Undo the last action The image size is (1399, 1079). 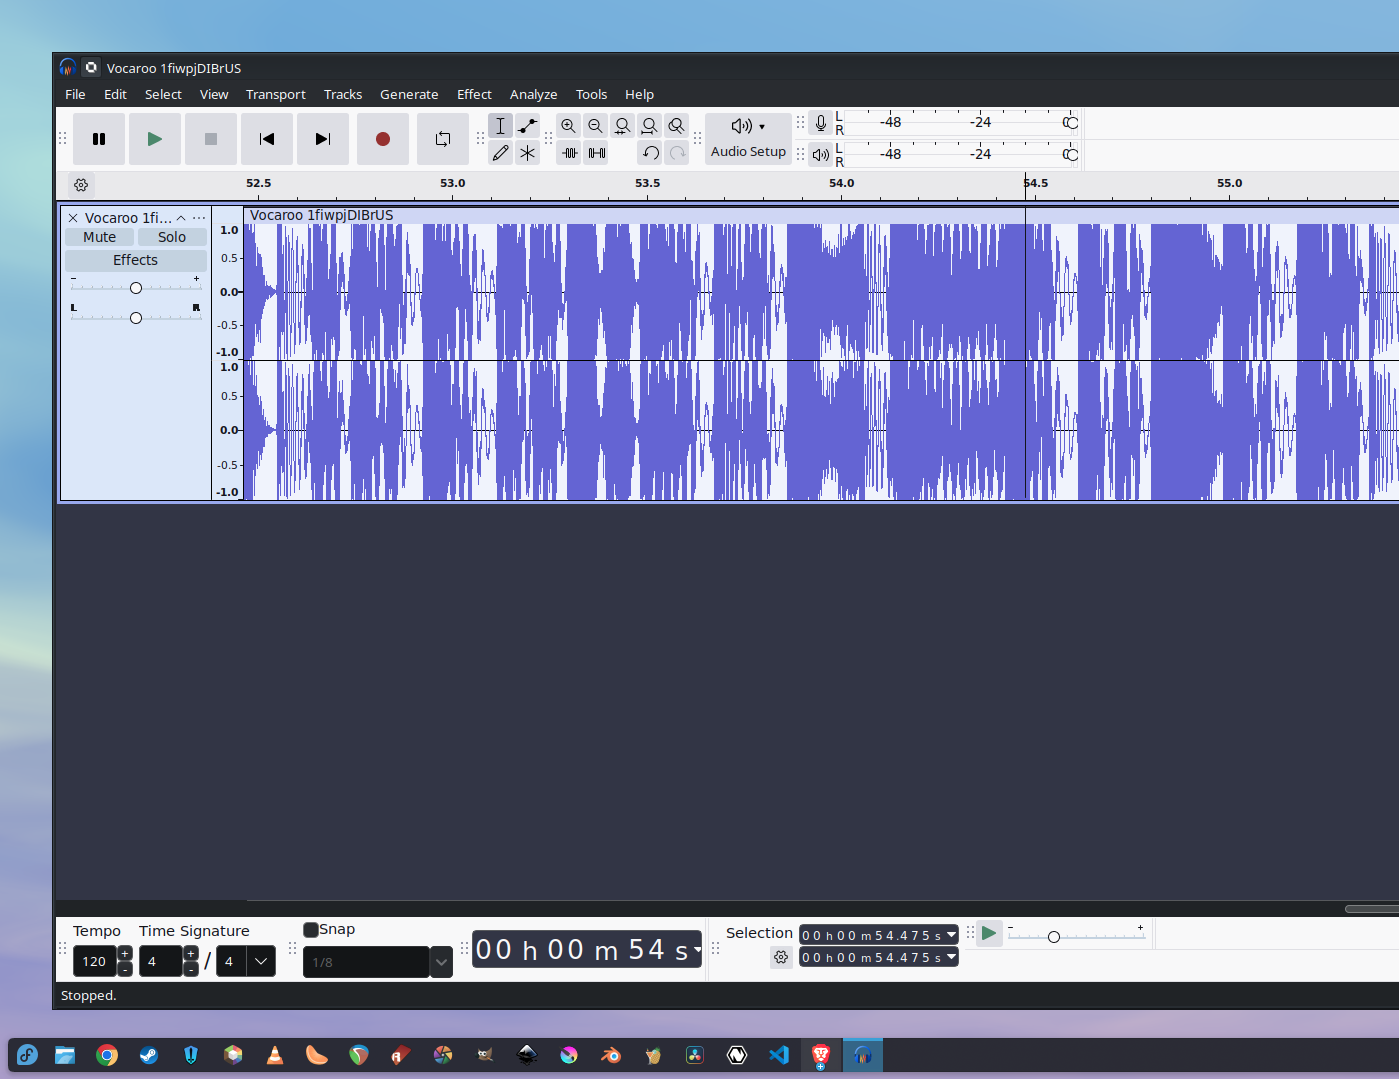650,153
